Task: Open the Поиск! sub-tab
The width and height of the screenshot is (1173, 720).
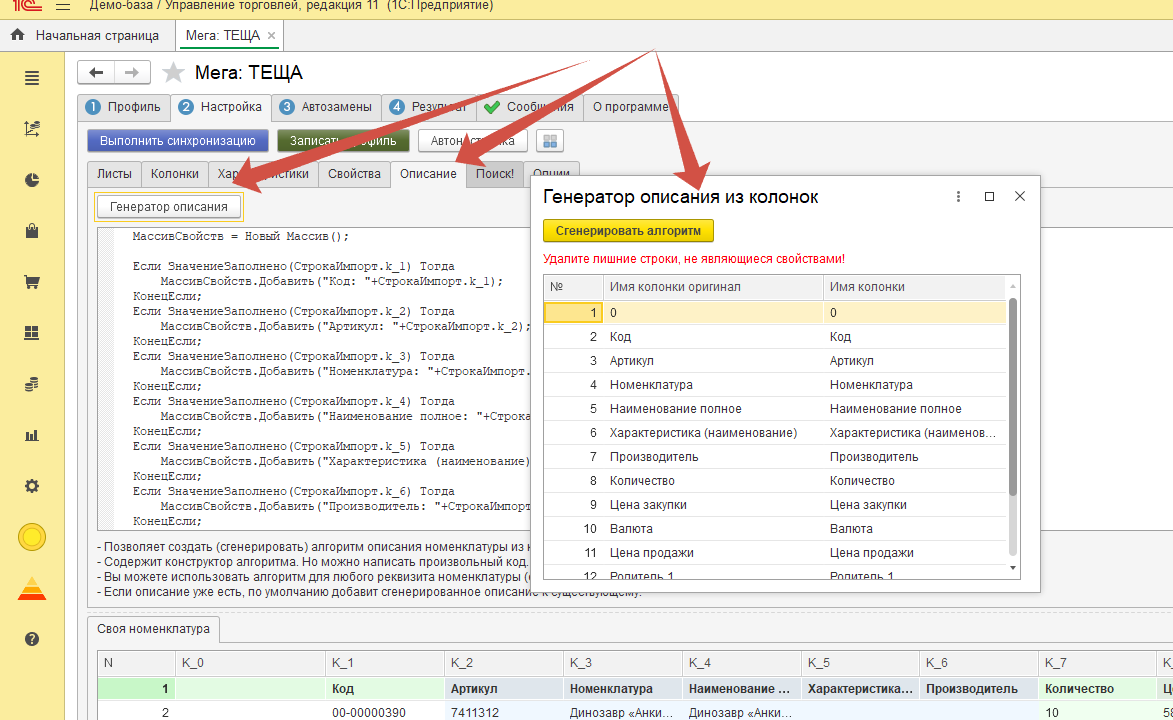Action: [494, 174]
